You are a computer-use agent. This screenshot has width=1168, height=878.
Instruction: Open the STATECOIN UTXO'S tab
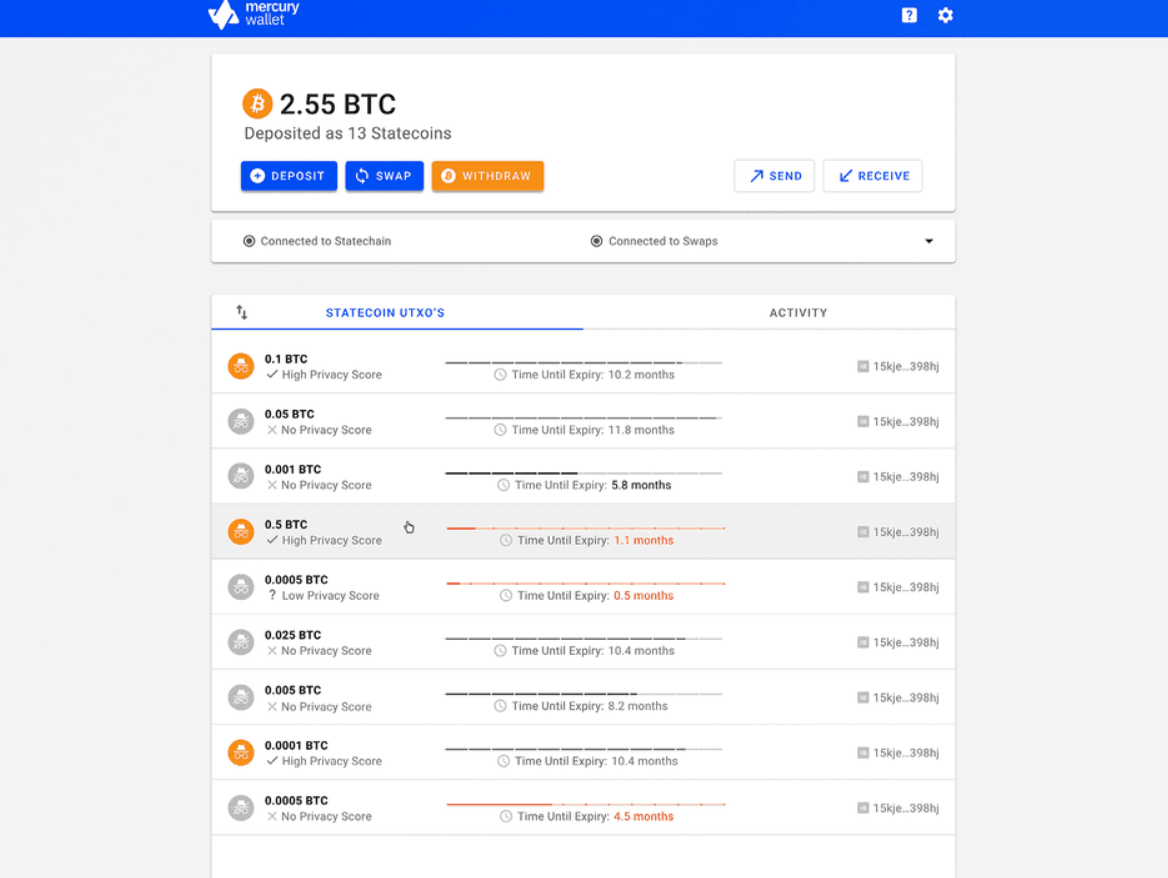385,313
